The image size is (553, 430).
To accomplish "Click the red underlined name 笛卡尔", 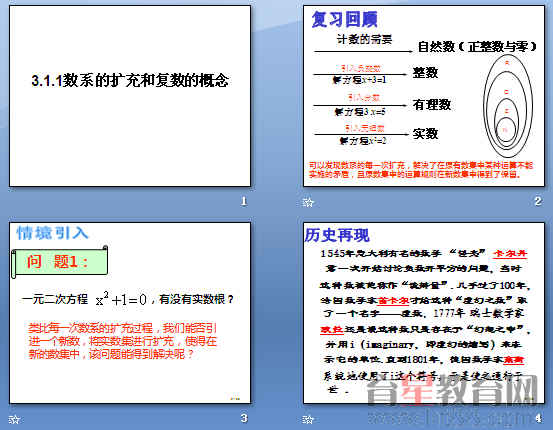I will (393, 301).
